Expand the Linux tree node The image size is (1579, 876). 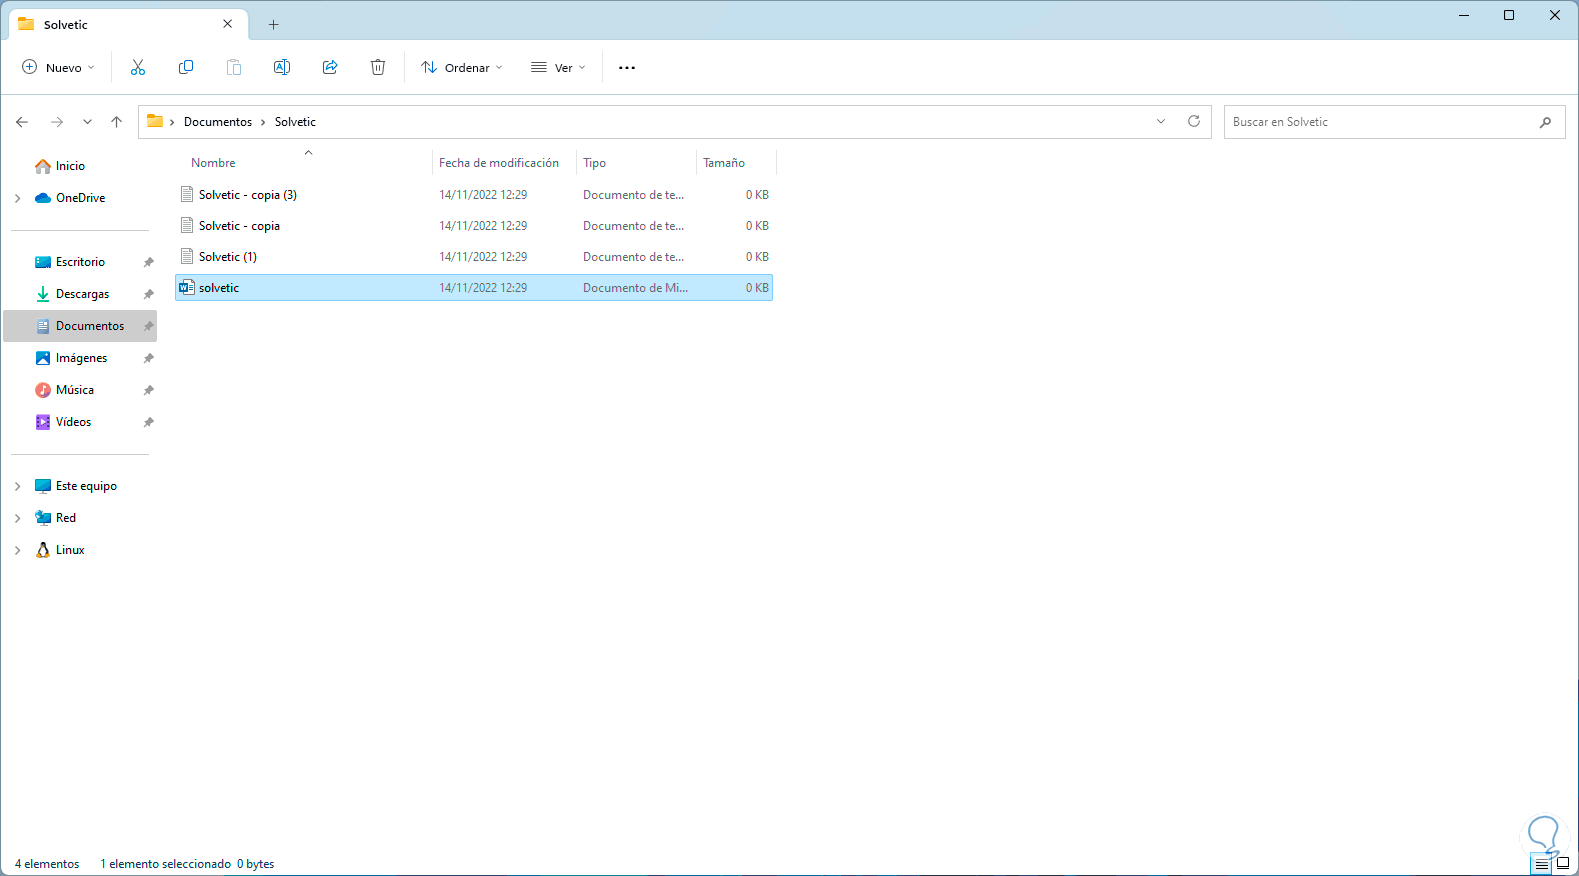pos(18,550)
